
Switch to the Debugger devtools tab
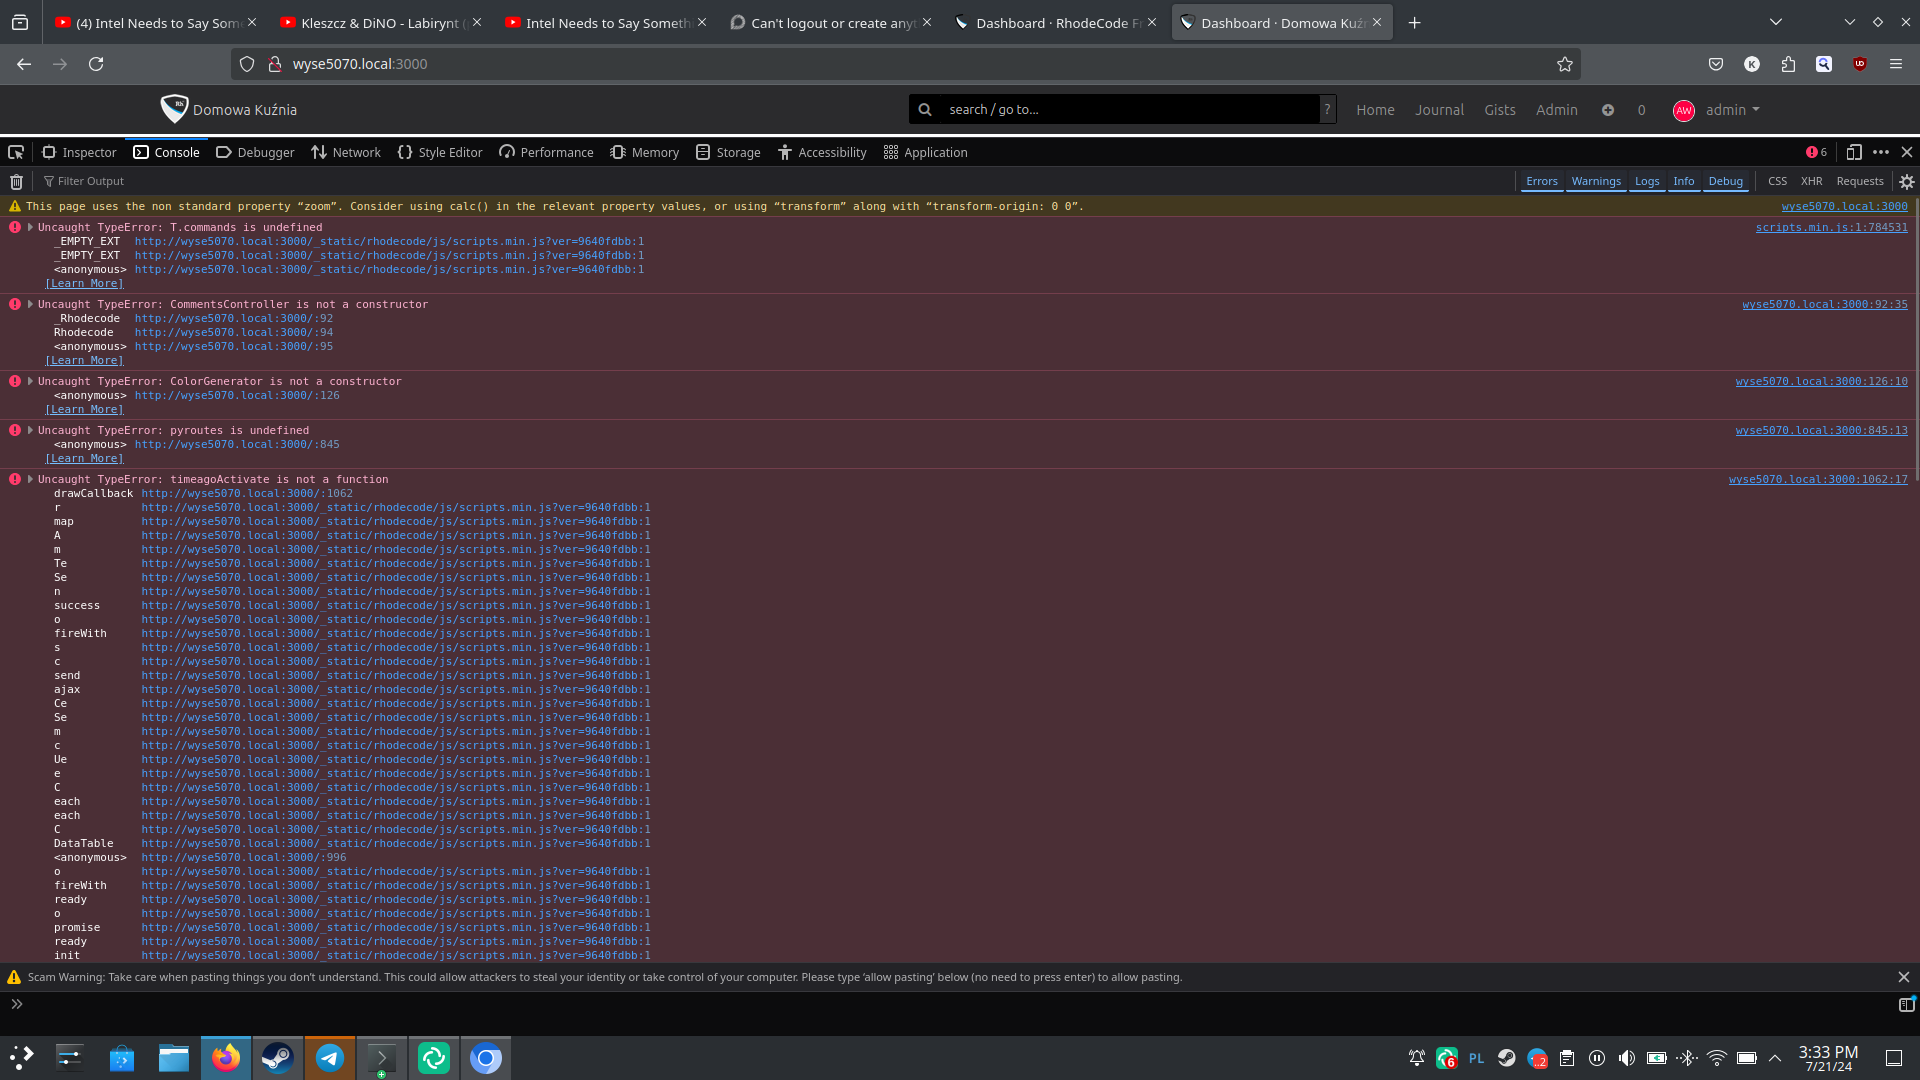(255, 152)
